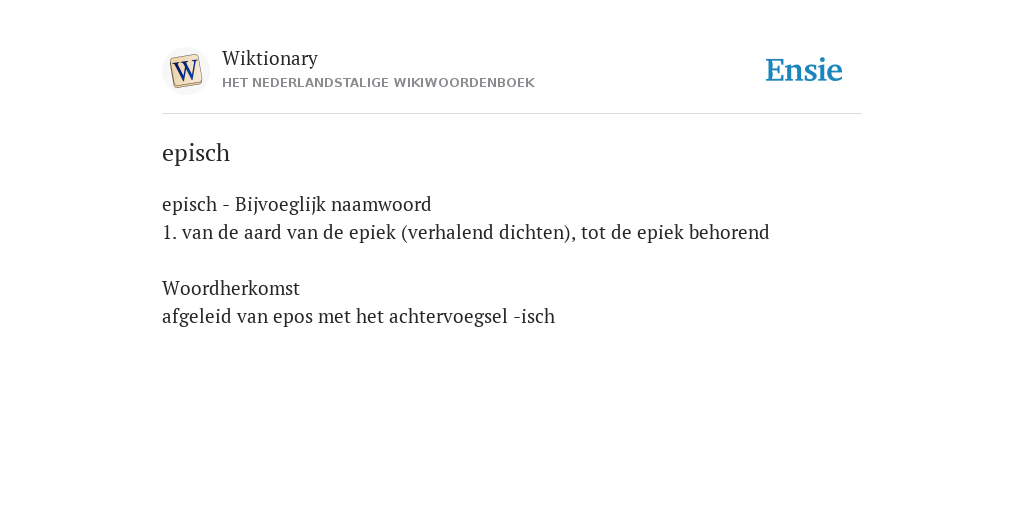
Task: Click the episch heading
Action: (x=196, y=153)
